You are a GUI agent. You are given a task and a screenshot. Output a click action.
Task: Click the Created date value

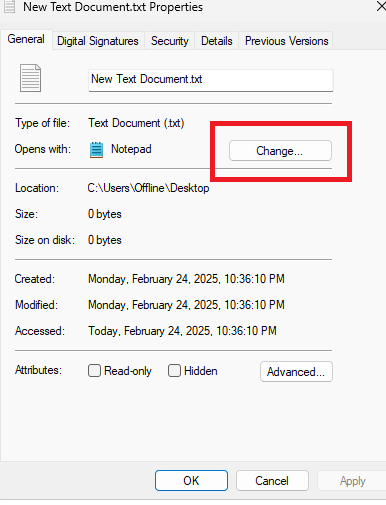(186, 279)
